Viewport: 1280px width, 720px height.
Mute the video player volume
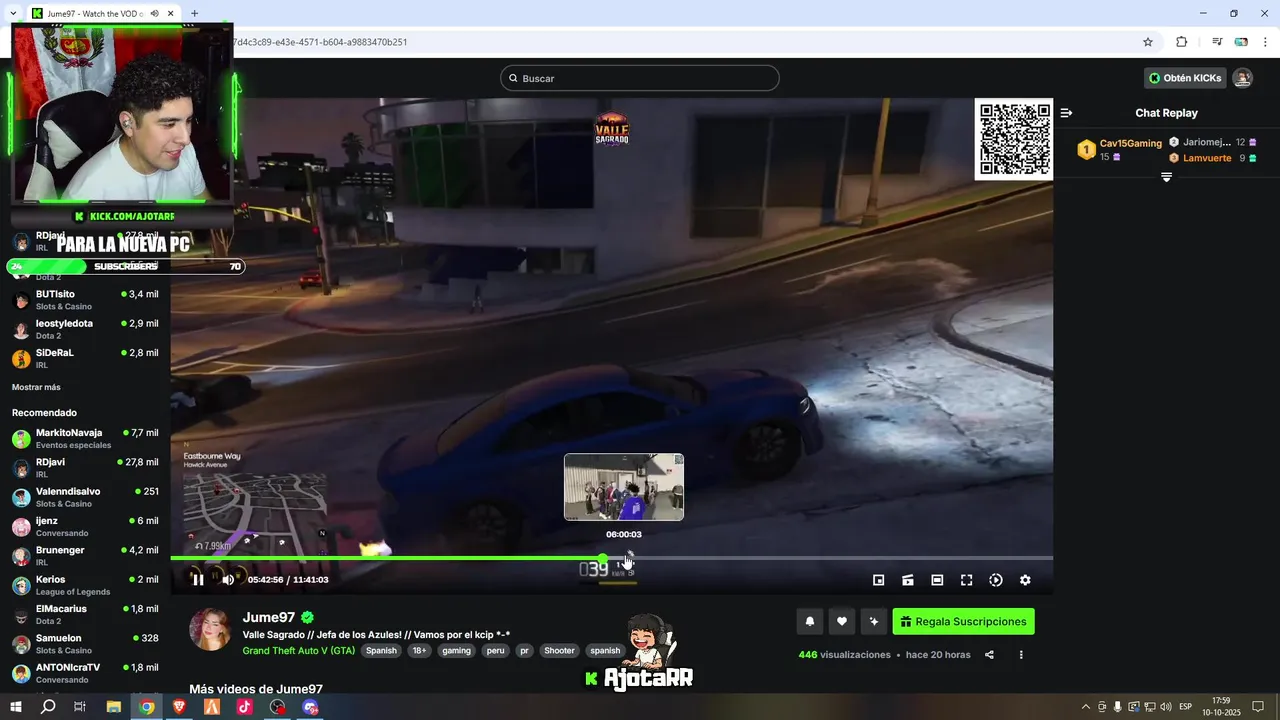[x=228, y=580]
